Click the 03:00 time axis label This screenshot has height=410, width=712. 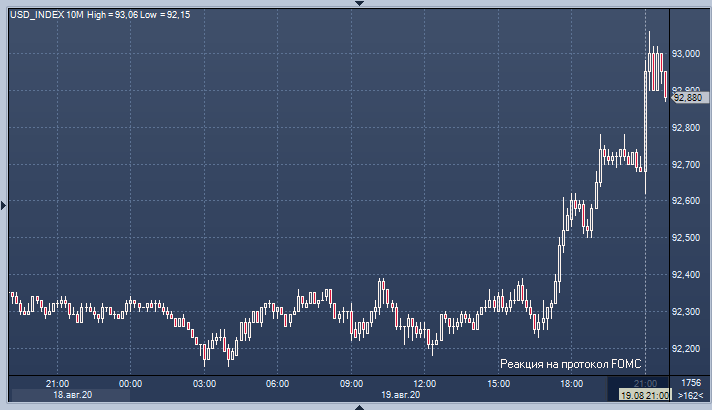coord(204,383)
